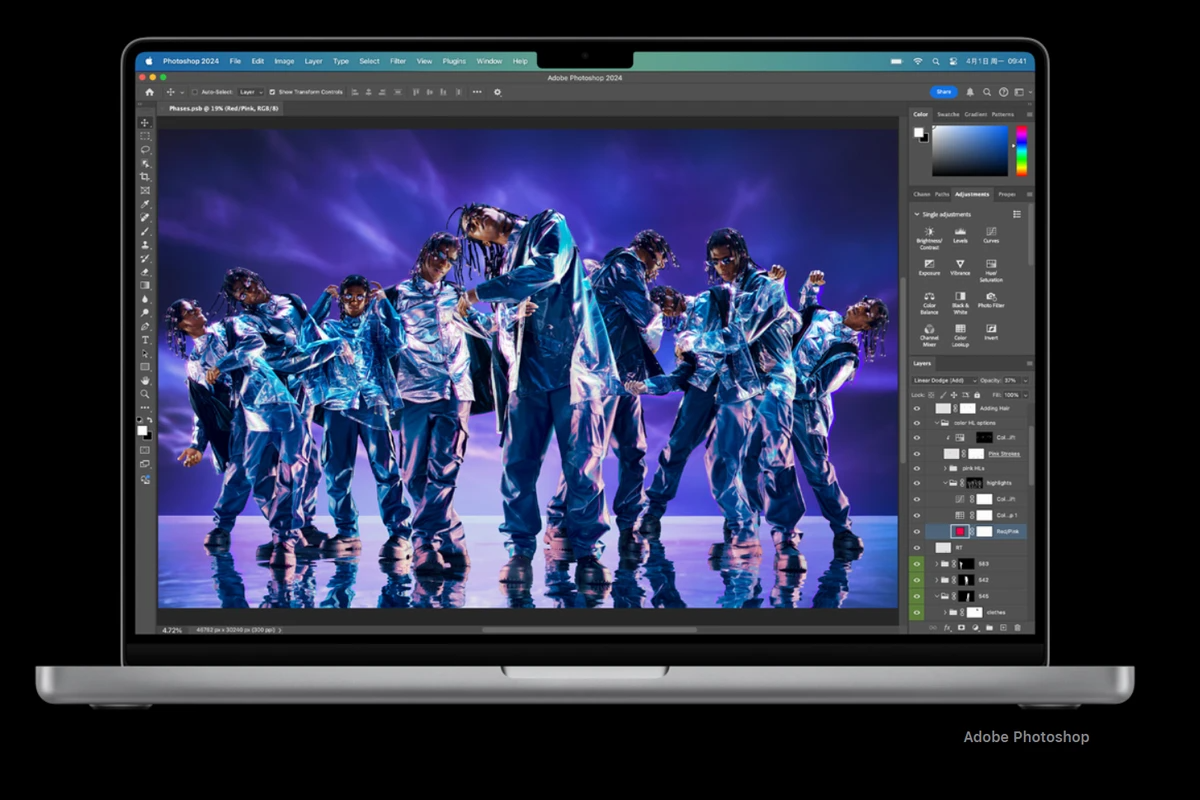The width and height of the screenshot is (1200, 800).
Task: Pick a shade in the color field
Action: pyautogui.click(x=970, y=151)
